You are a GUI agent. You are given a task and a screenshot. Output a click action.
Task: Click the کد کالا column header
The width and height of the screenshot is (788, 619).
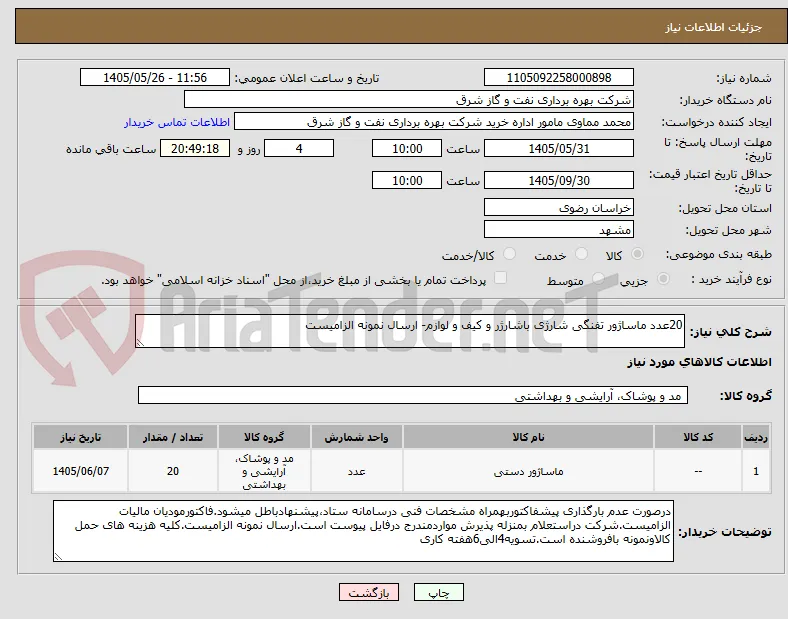pos(698,437)
